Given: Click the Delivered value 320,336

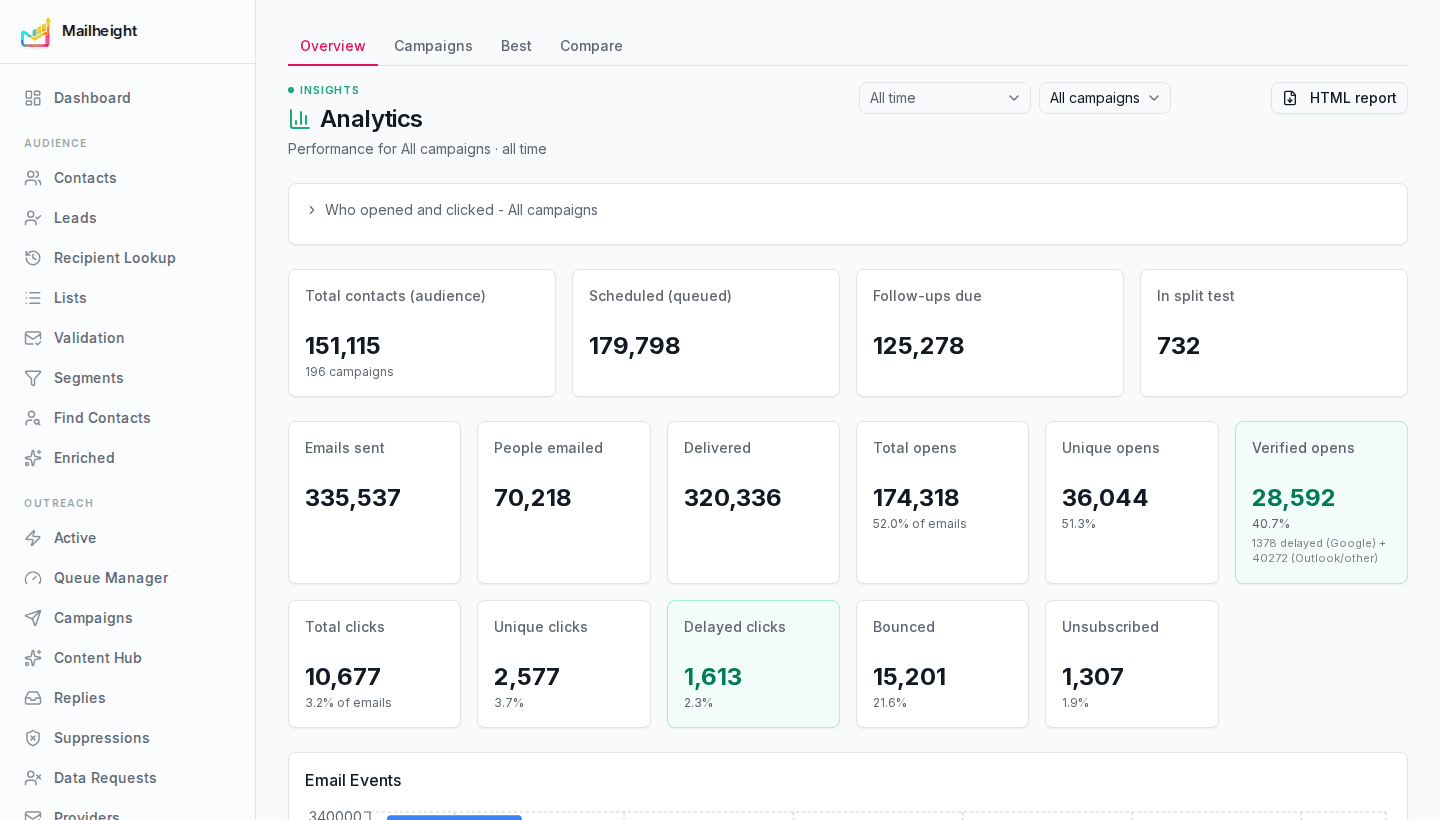Looking at the screenshot, I should click(x=733, y=498).
